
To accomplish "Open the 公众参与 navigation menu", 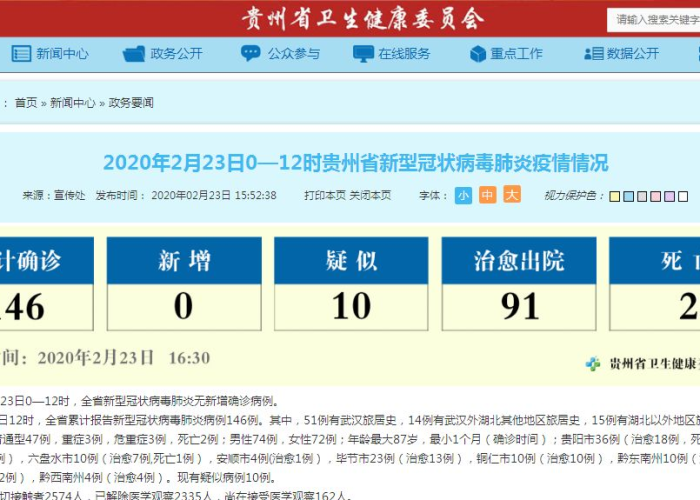I will pyautogui.click(x=294, y=54).
